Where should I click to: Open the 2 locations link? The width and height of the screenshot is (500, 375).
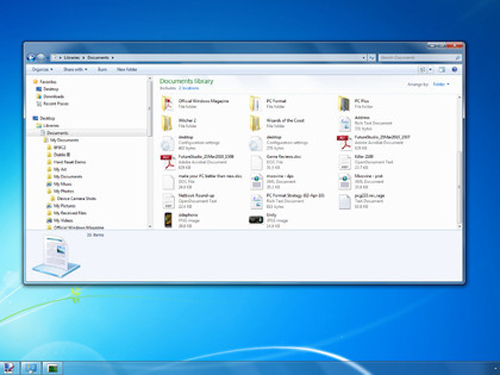pos(189,88)
